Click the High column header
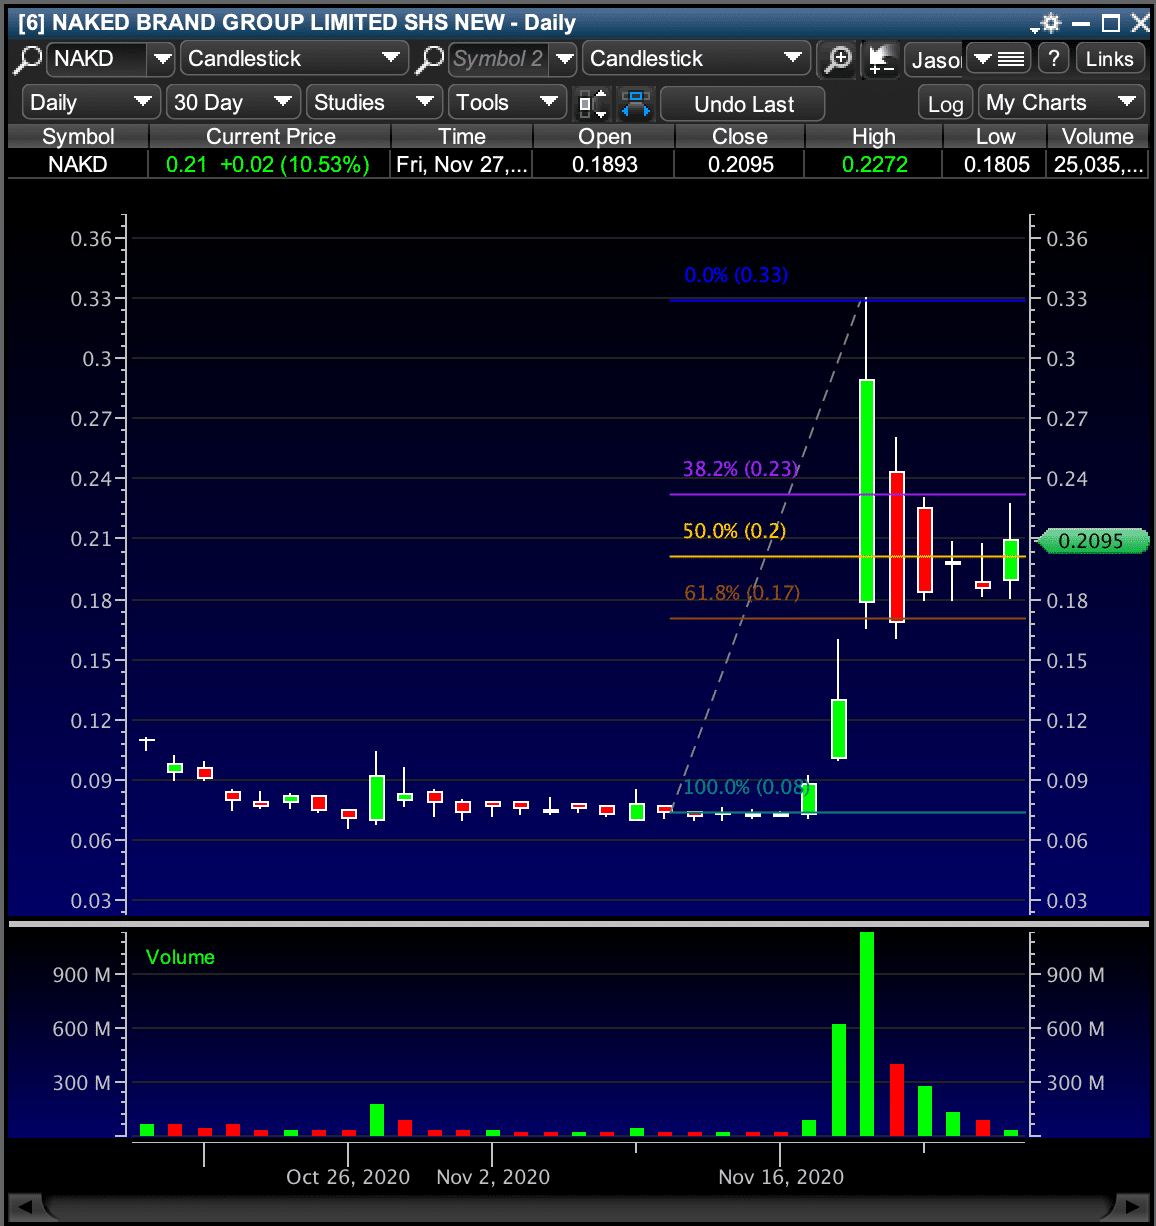1156x1226 pixels. 874,136
